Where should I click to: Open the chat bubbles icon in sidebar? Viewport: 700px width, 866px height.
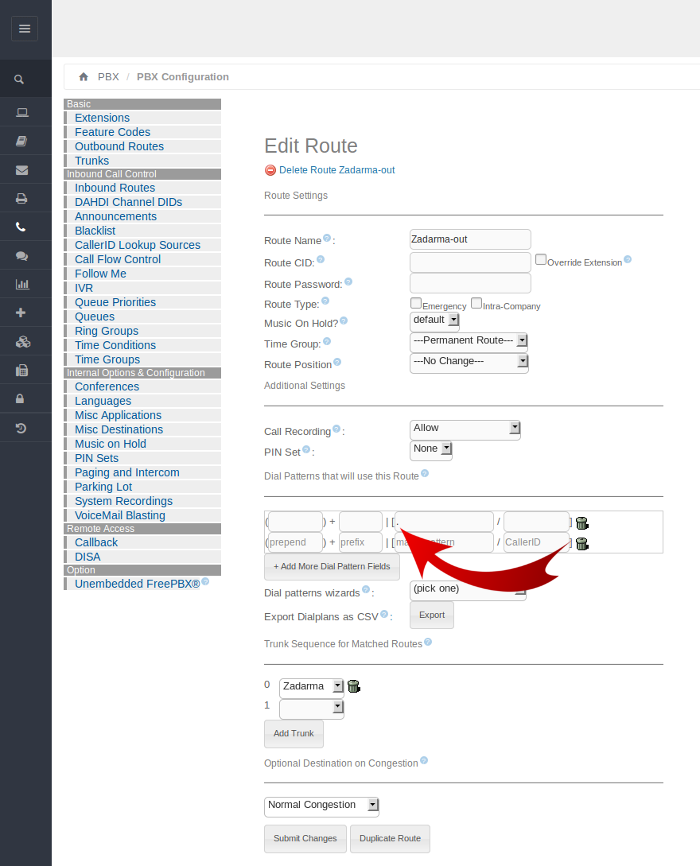tap(22, 256)
